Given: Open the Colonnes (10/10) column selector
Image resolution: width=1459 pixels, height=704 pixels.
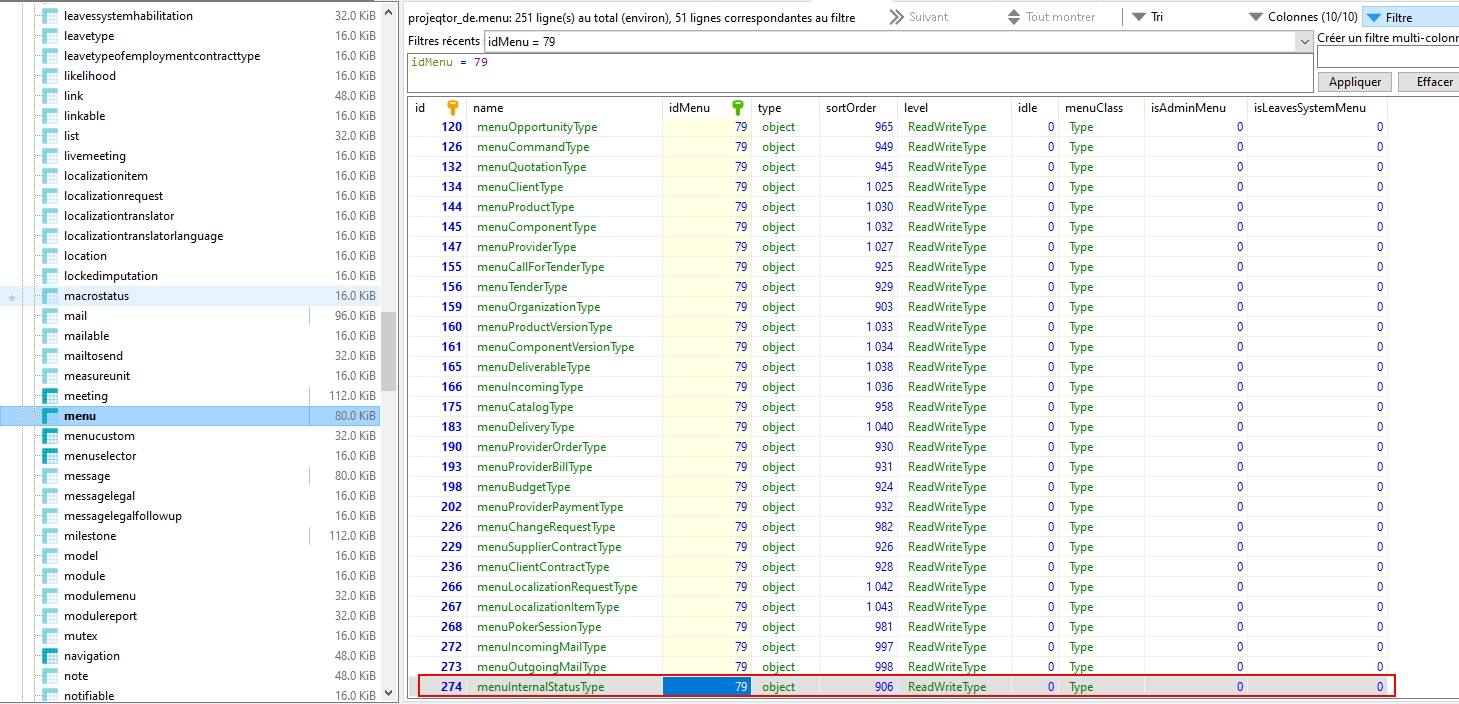Looking at the screenshot, I should pos(1304,17).
